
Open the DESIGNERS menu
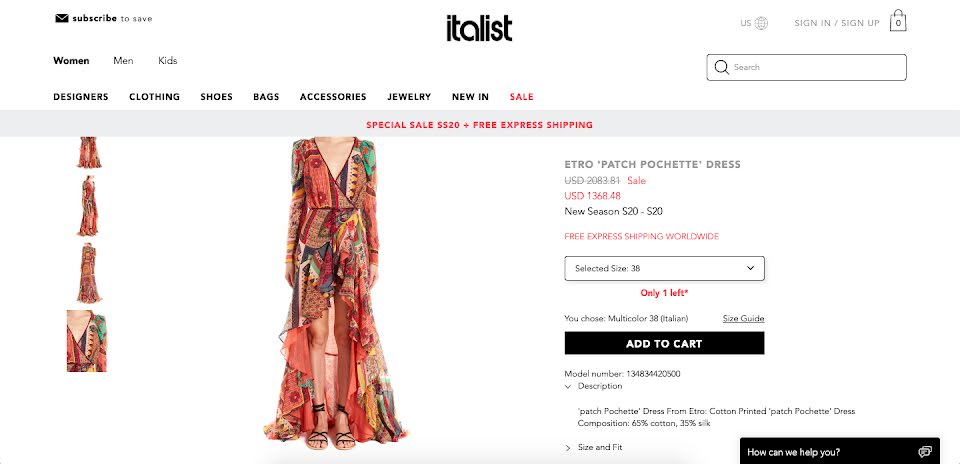81,97
